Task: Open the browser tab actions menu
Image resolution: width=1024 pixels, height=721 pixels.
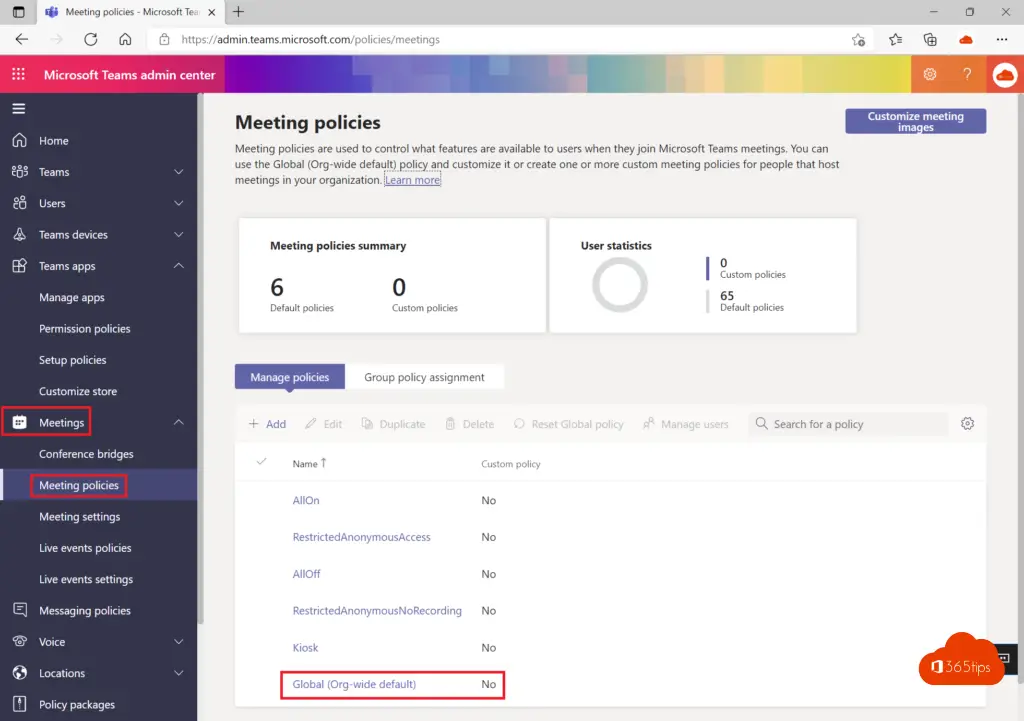Action: click(18, 12)
